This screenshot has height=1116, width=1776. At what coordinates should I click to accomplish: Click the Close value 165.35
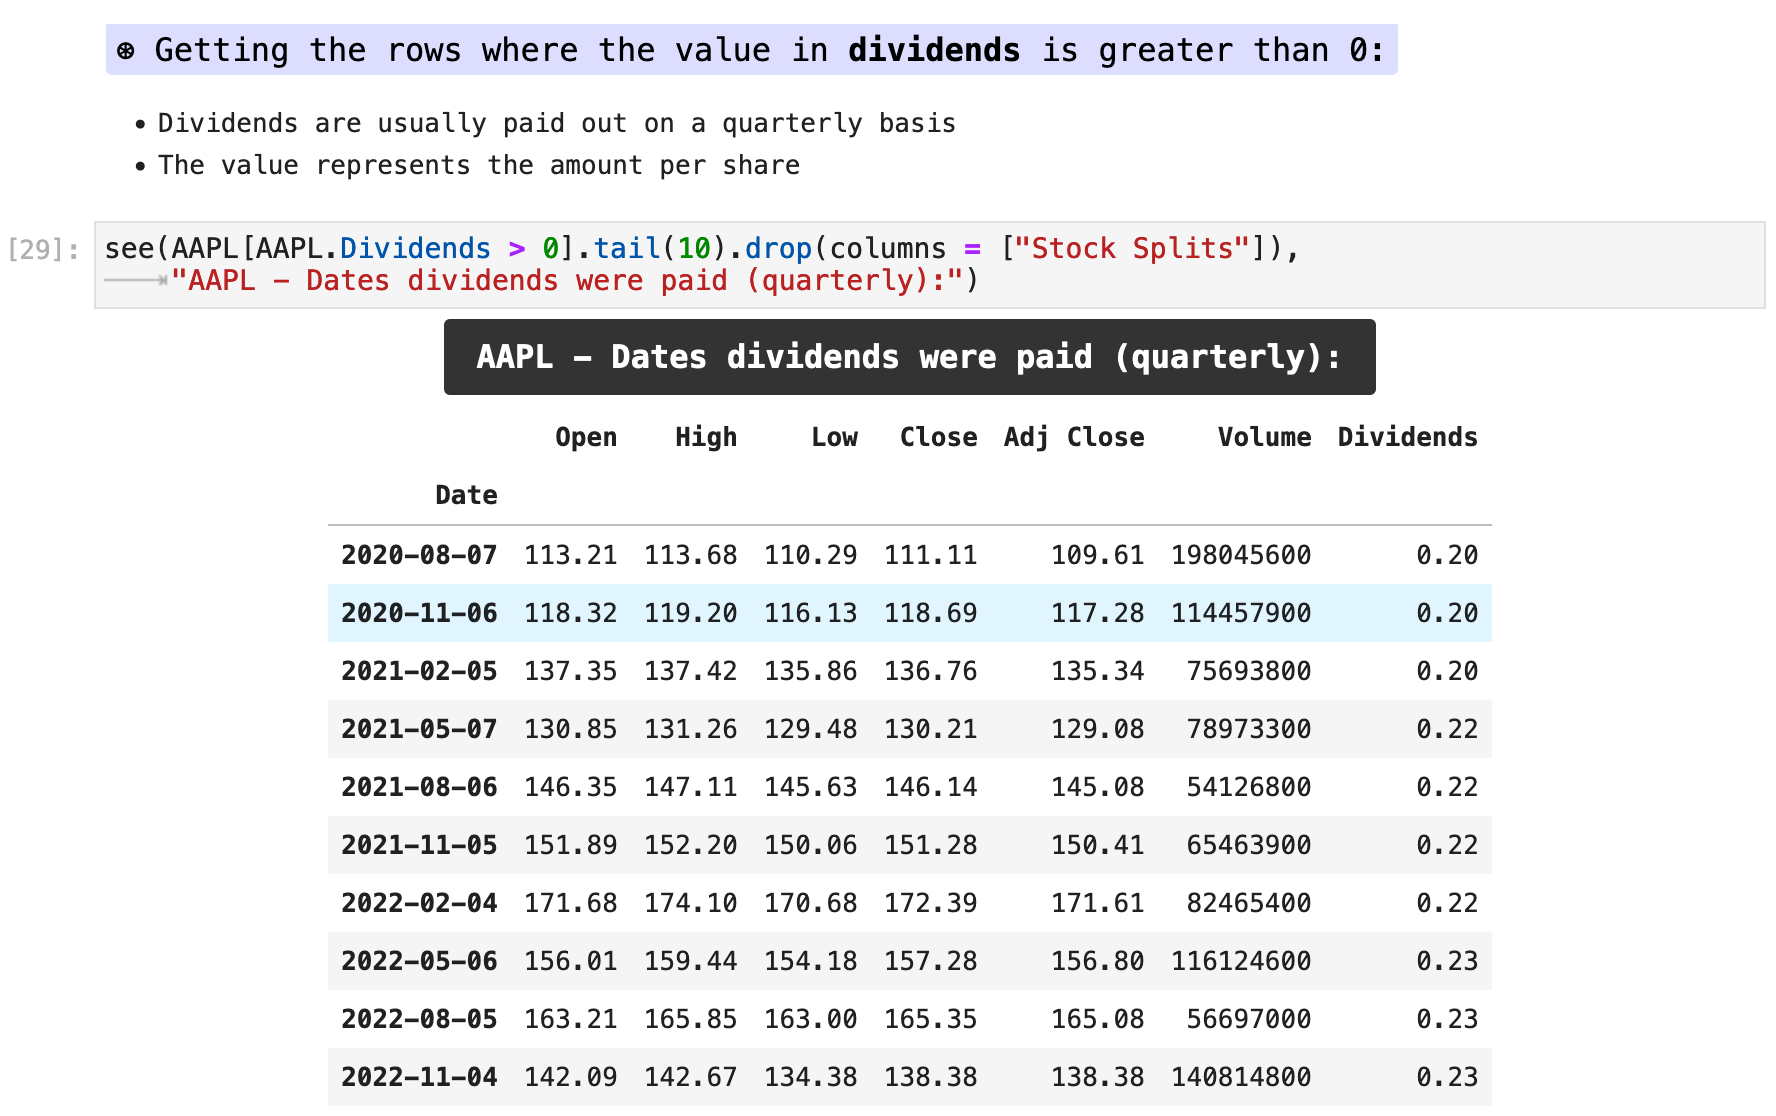tap(931, 1019)
